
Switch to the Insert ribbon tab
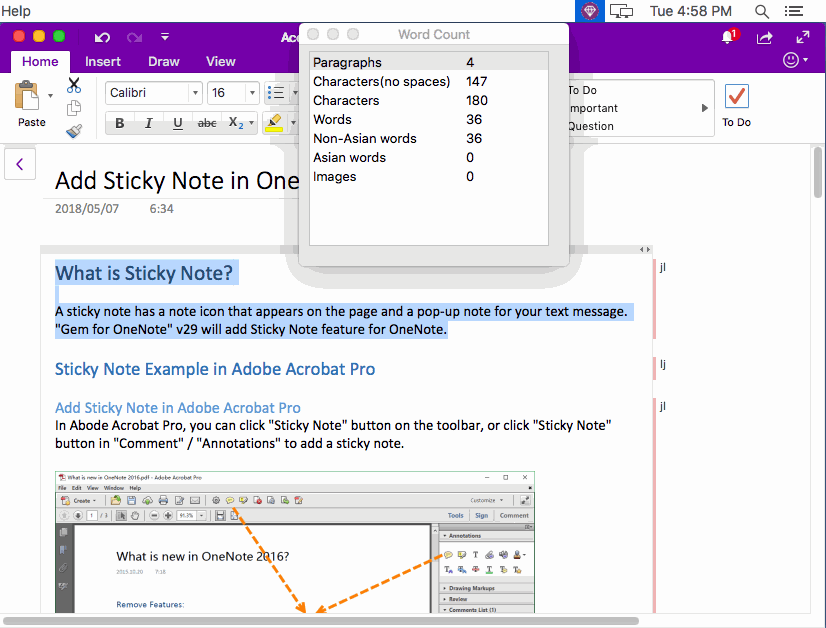pos(103,61)
